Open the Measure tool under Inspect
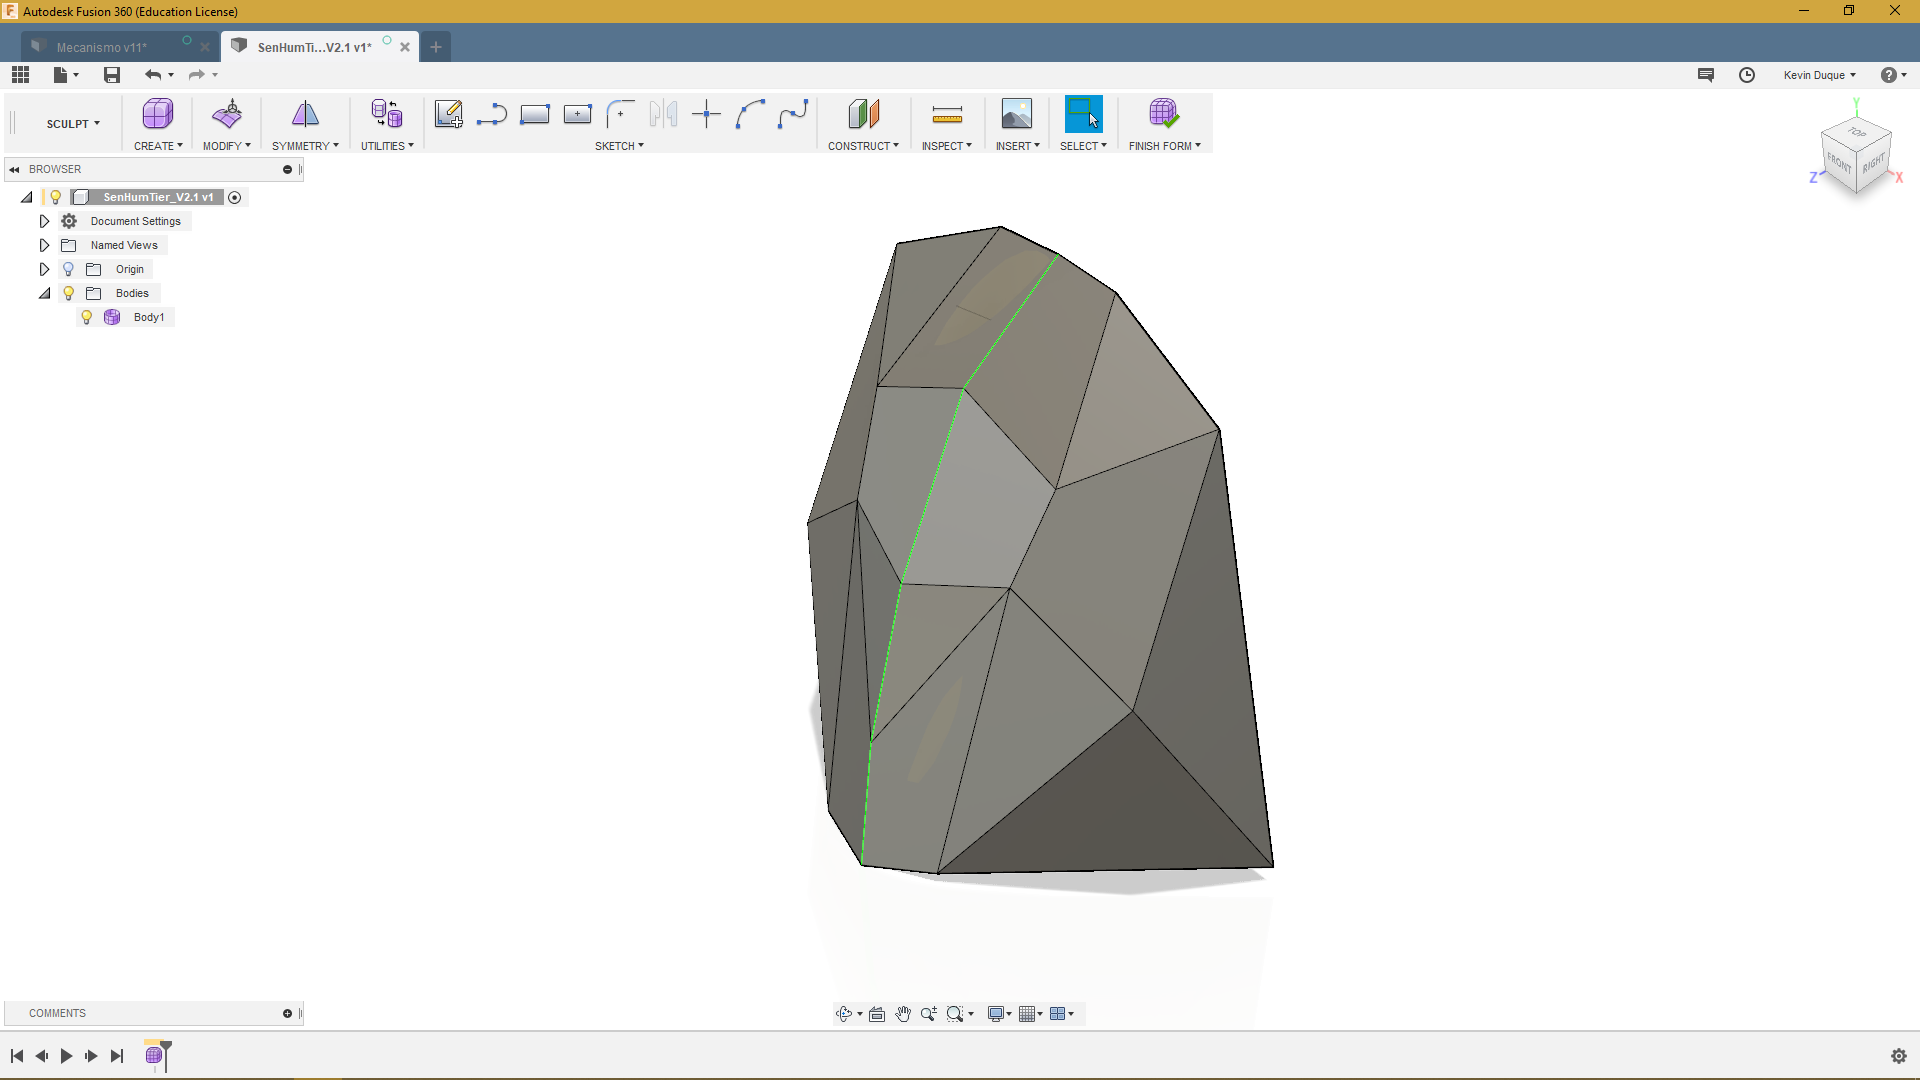1920x1080 pixels. coord(946,113)
